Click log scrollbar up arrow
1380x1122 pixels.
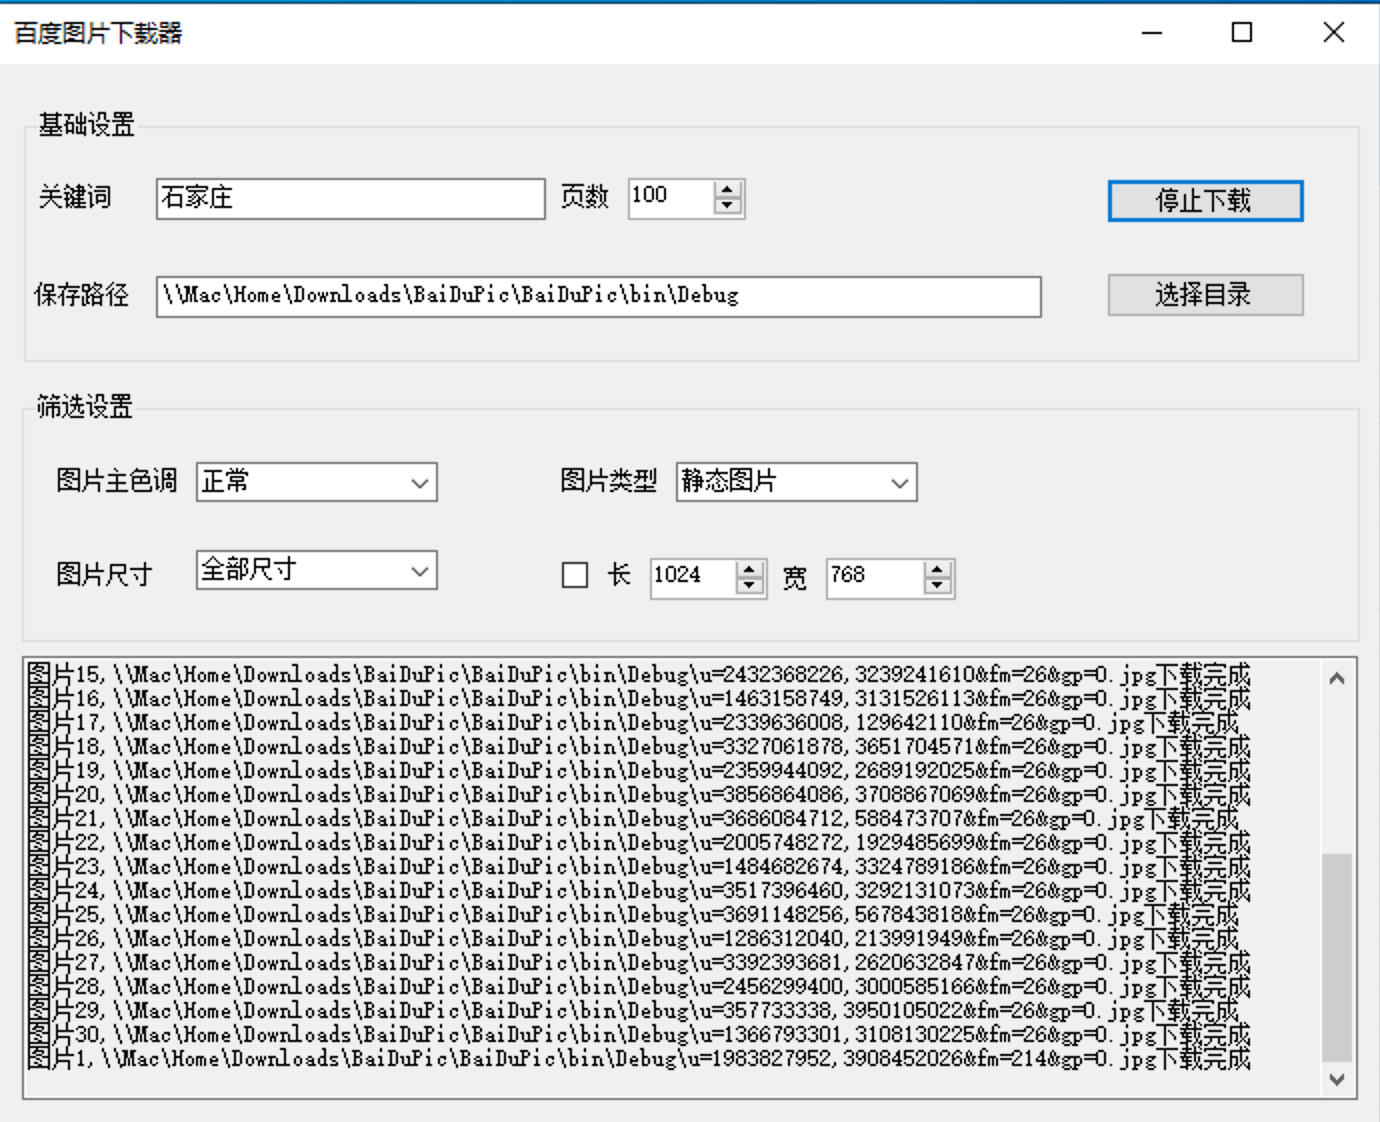click(x=1337, y=679)
